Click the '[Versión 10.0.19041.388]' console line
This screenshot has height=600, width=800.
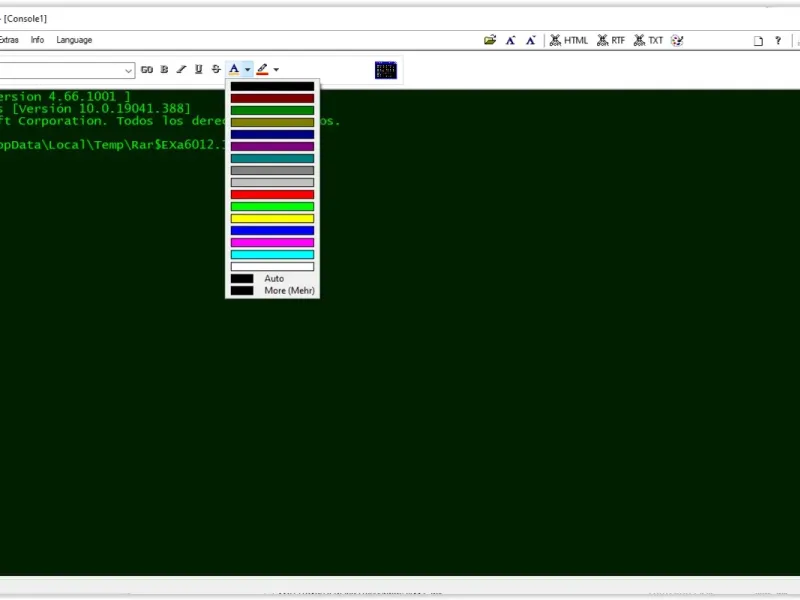pyautogui.click(x=102, y=109)
